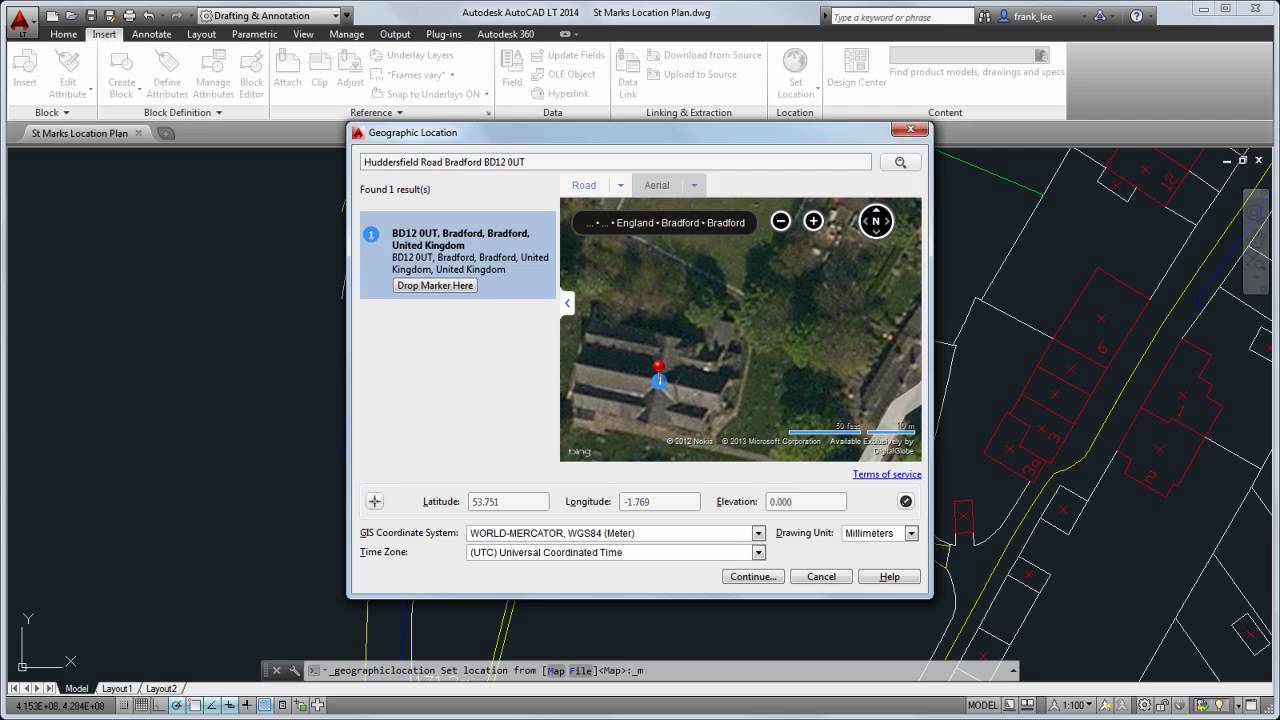Click the red pushpin marker on the map

[658, 366]
